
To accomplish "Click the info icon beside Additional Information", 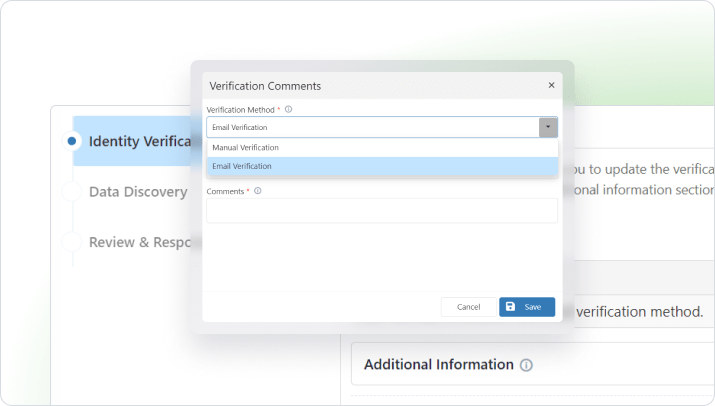I will pos(526,365).
